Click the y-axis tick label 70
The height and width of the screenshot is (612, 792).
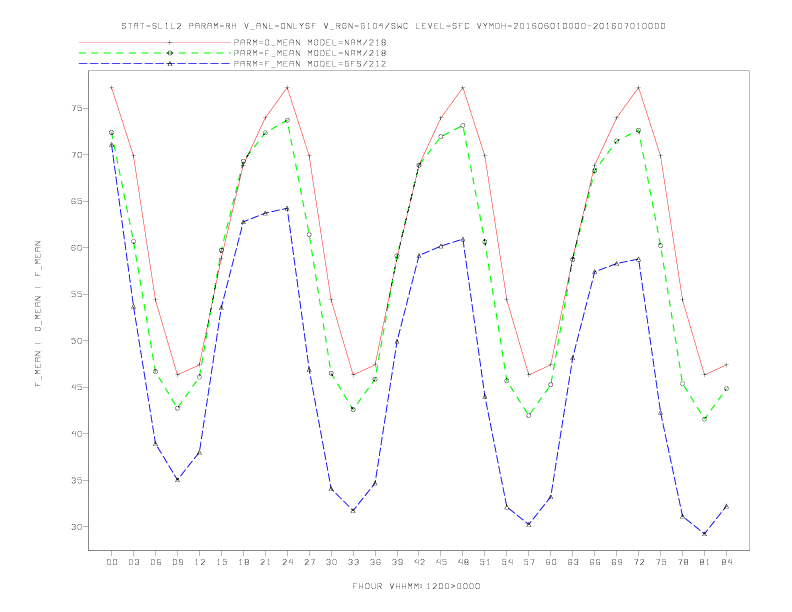tap(76, 155)
